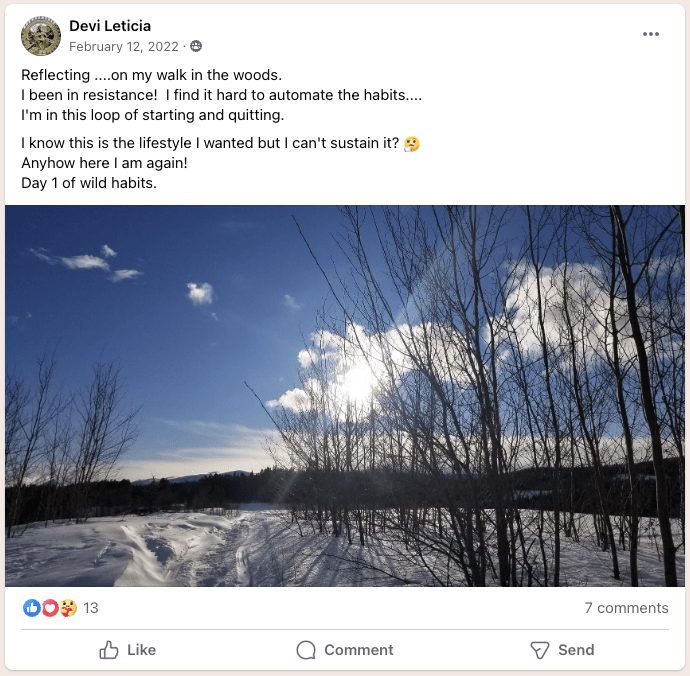Click the Send paper-plane icon
This screenshot has height=676, width=690.
tap(540, 650)
